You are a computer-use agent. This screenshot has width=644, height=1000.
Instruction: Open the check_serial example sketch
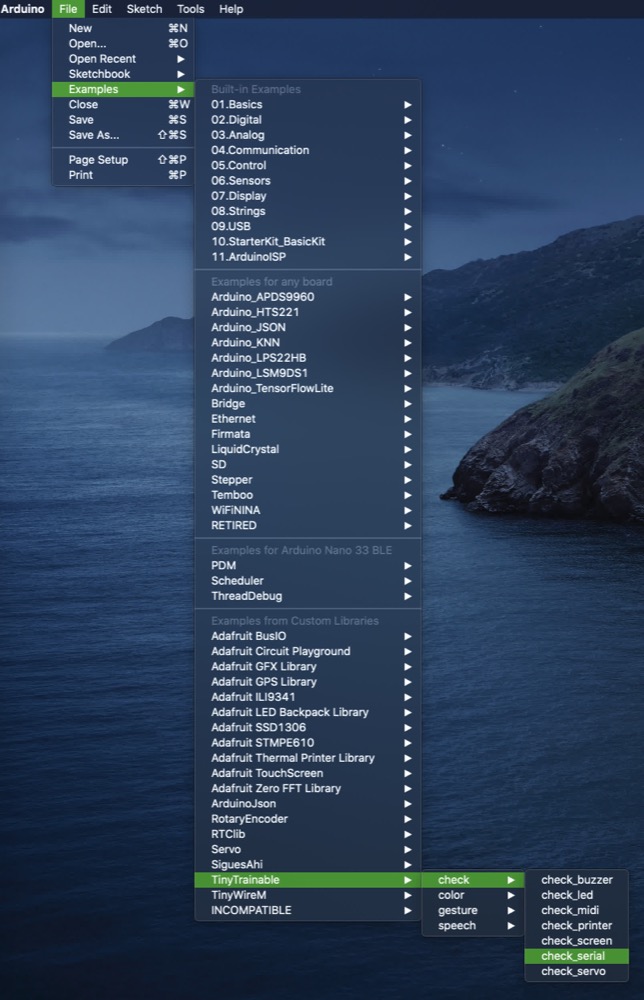573,956
